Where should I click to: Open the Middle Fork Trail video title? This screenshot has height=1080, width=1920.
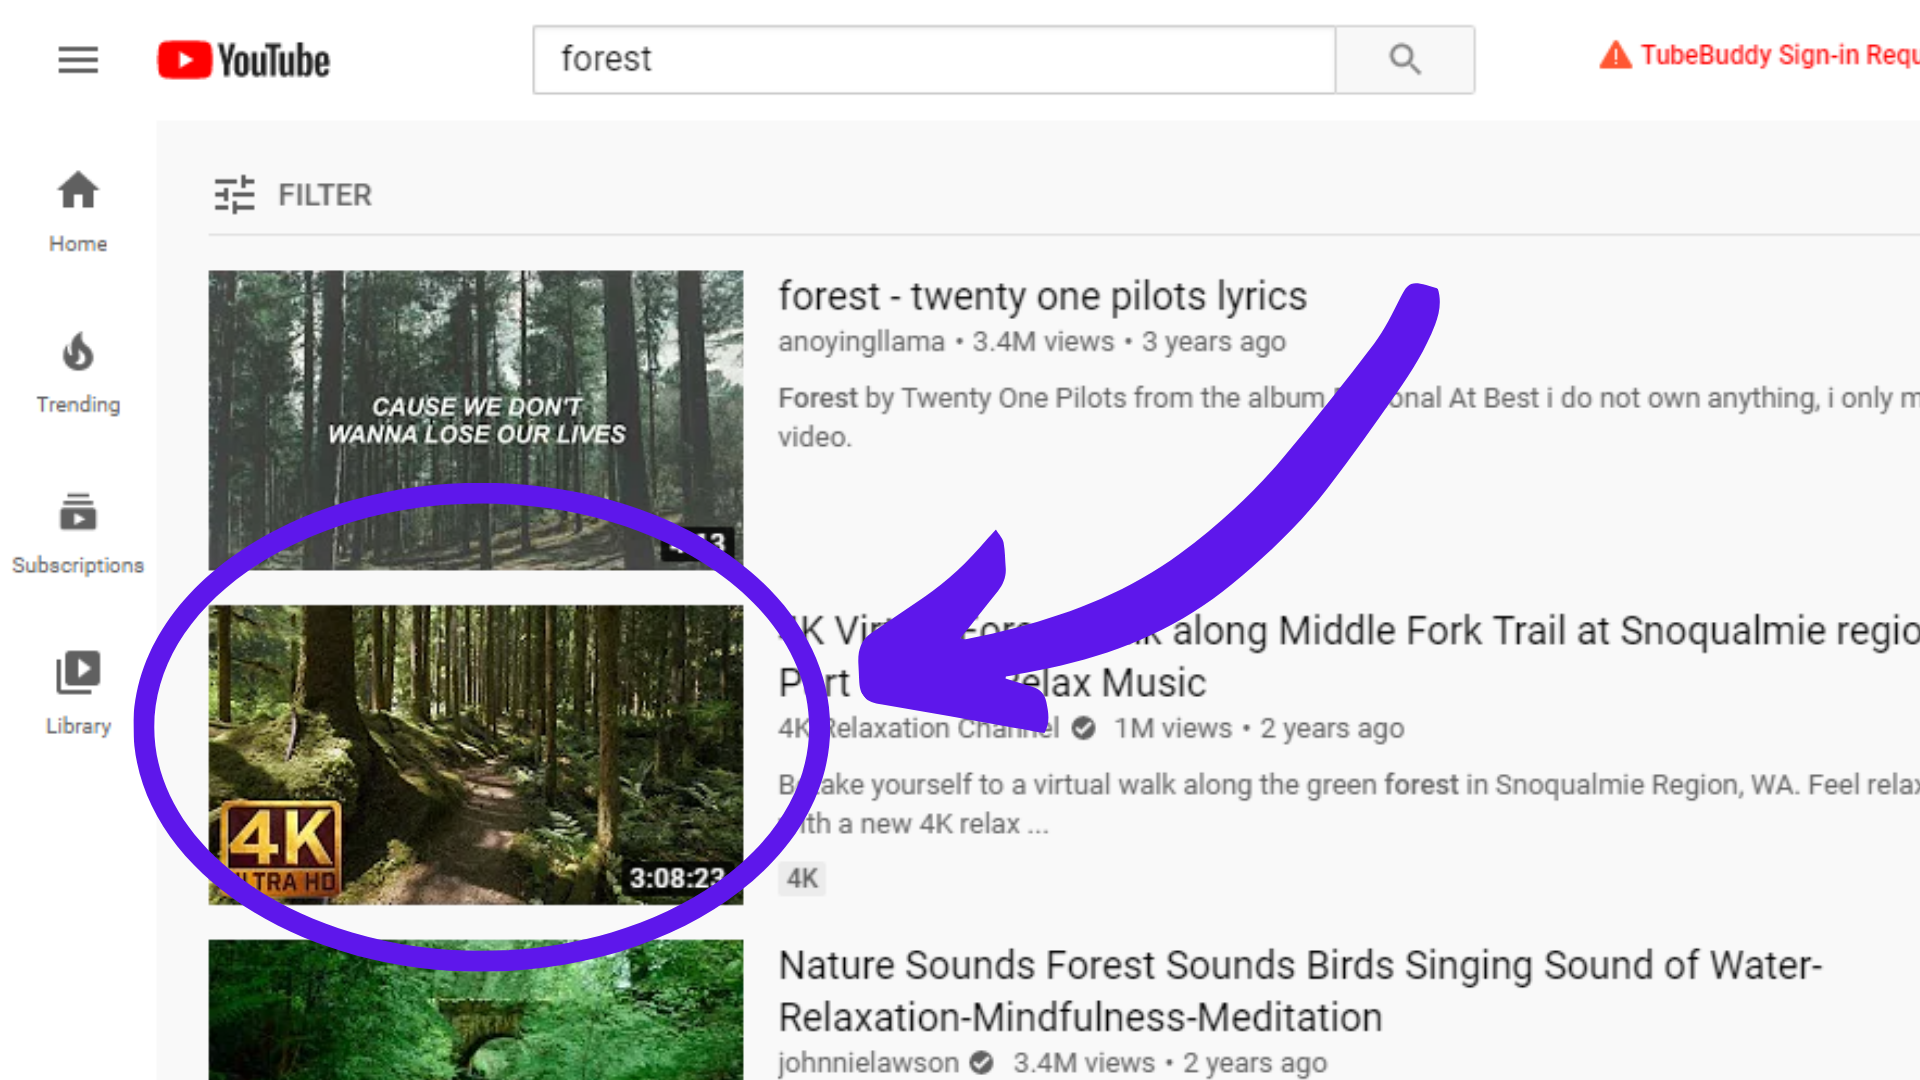coord(1349,657)
